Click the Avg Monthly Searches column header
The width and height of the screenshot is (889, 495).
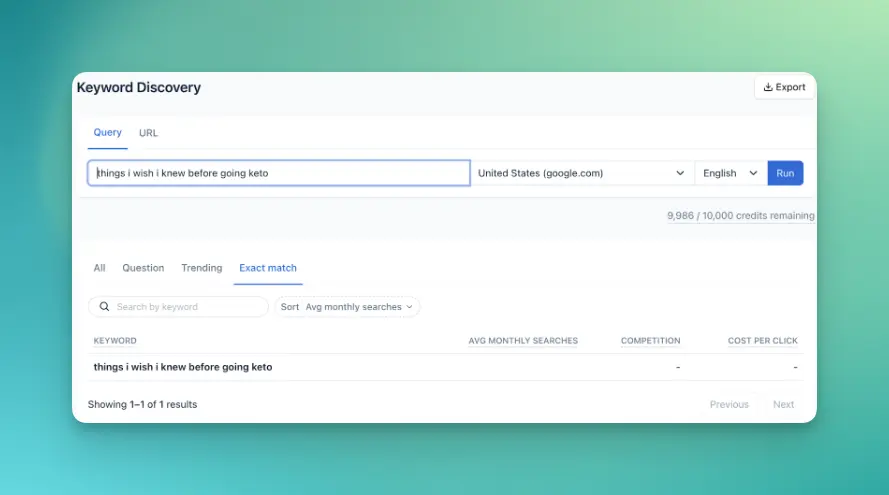(523, 341)
